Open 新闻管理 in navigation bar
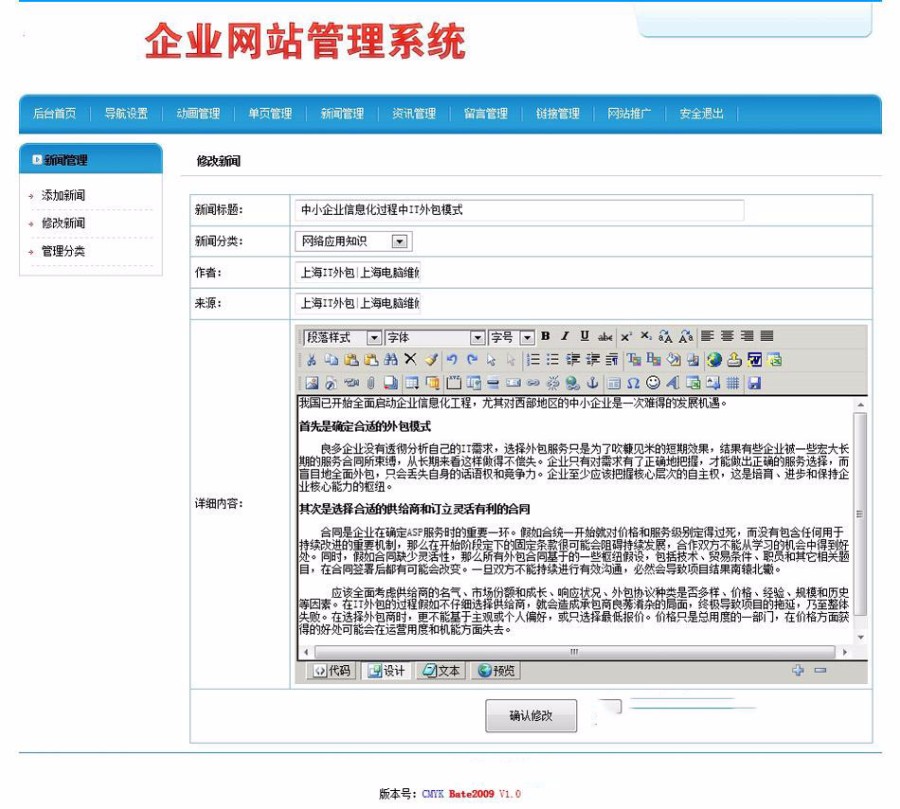The height and width of the screenshot is (809, 900). click(x=342, y=114)
